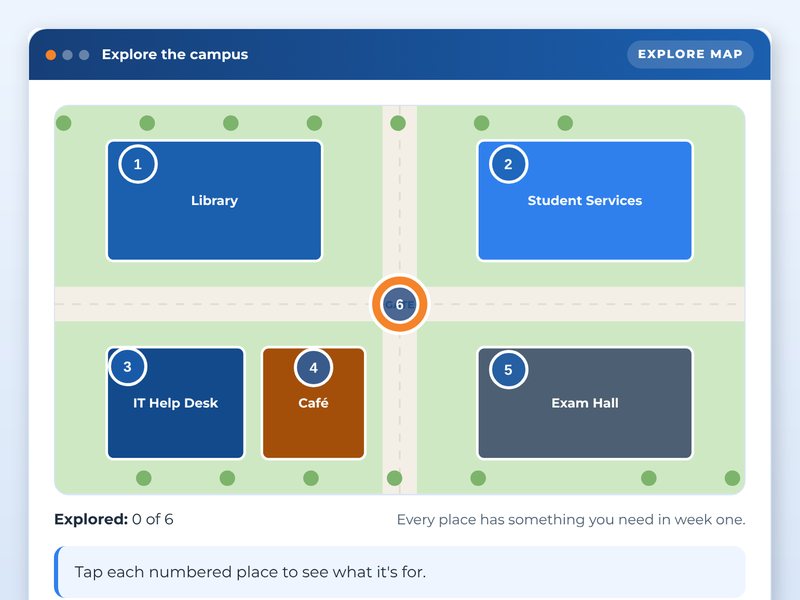Click the 'Explore the campus' title
The width and height of the screenshot is (800, 600).
(174, 54)
